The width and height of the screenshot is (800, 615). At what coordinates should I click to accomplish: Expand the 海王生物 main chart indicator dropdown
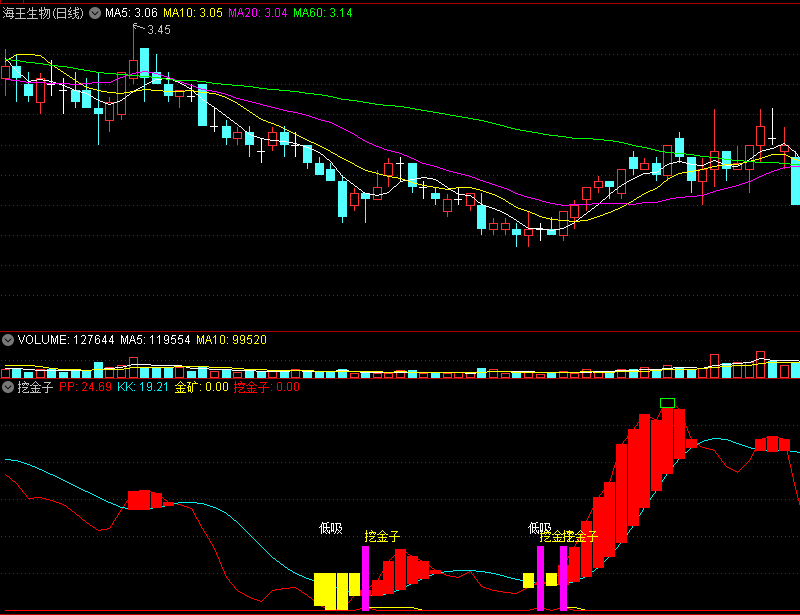[x=95, y=13]
